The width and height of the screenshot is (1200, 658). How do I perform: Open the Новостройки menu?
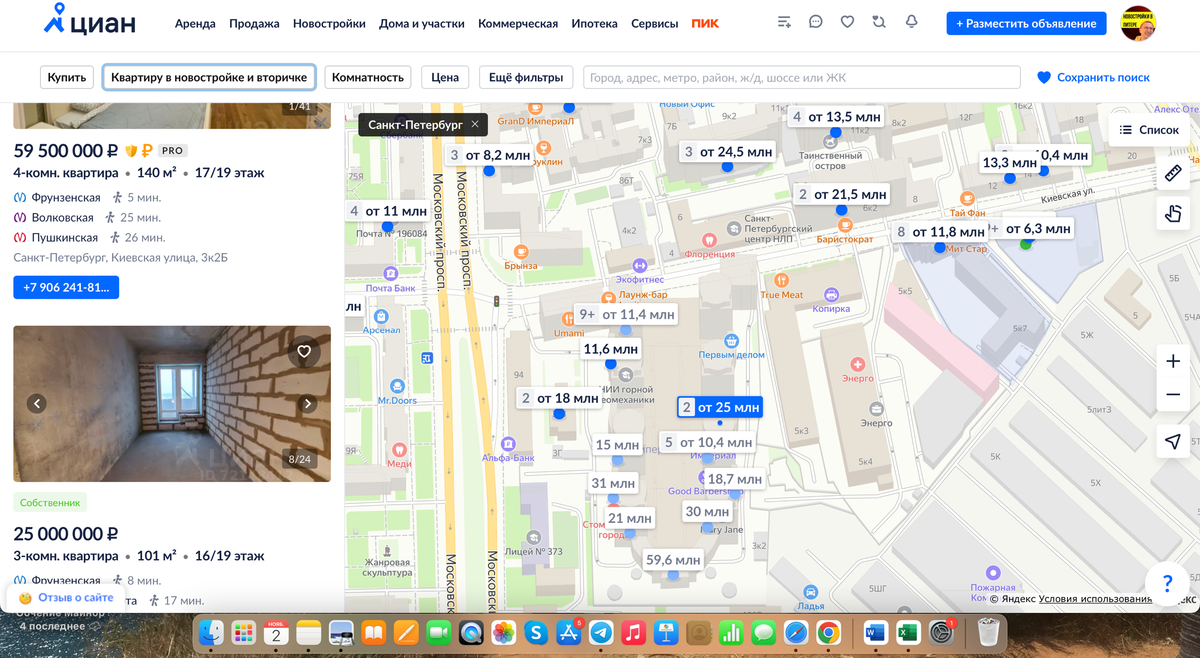coord(329,23)
